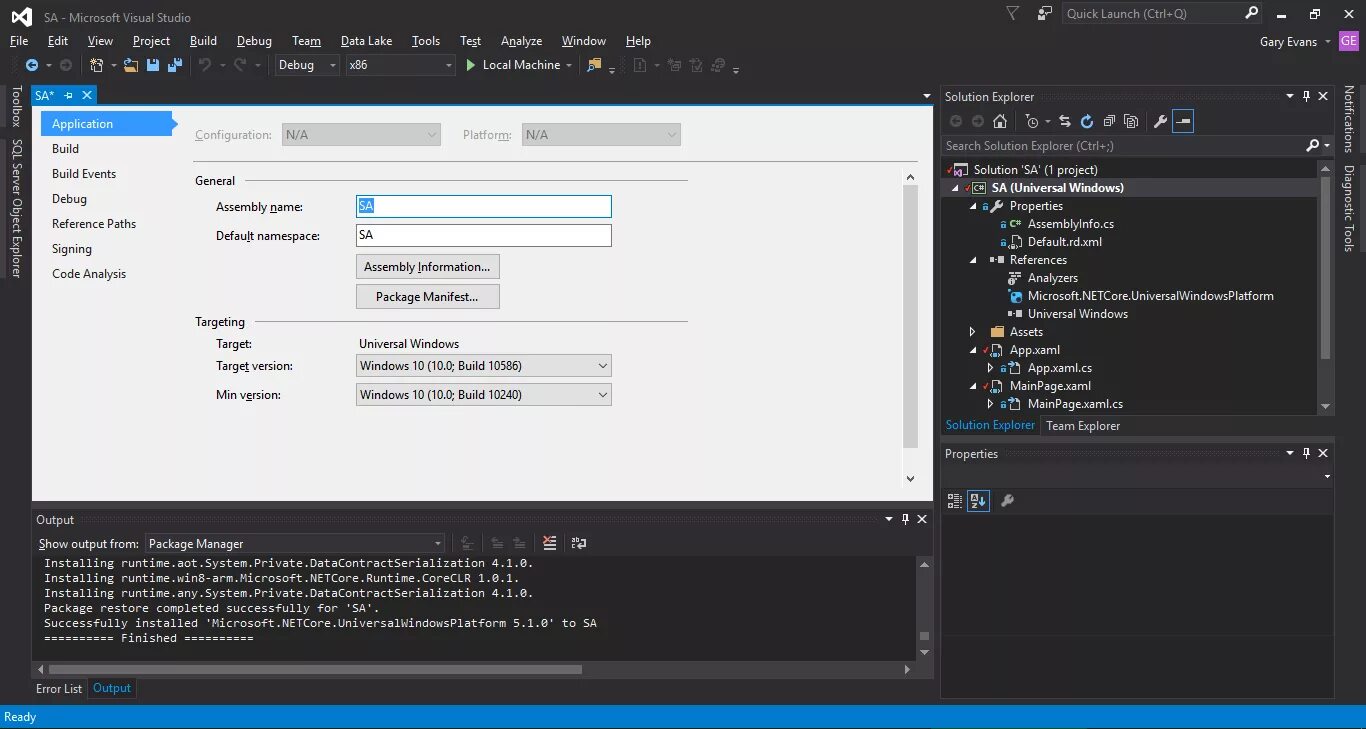
Task: Open Debug solution configuration dropdown
Action: (307, 65)
